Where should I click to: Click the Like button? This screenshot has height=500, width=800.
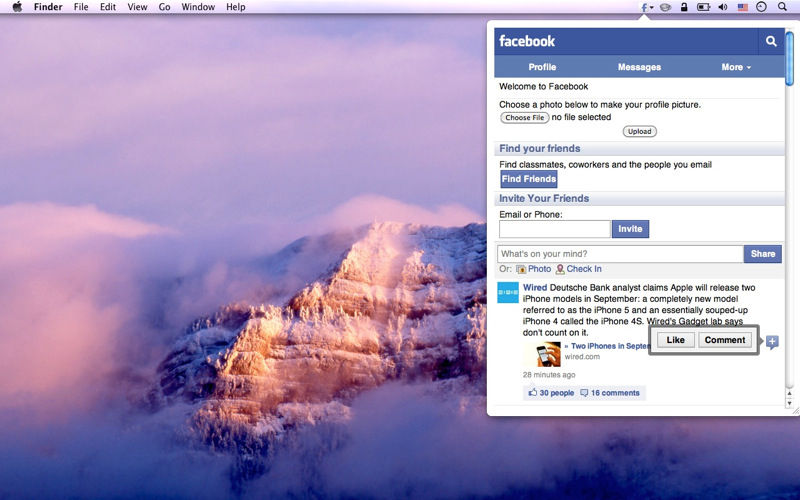pos(675,340)
